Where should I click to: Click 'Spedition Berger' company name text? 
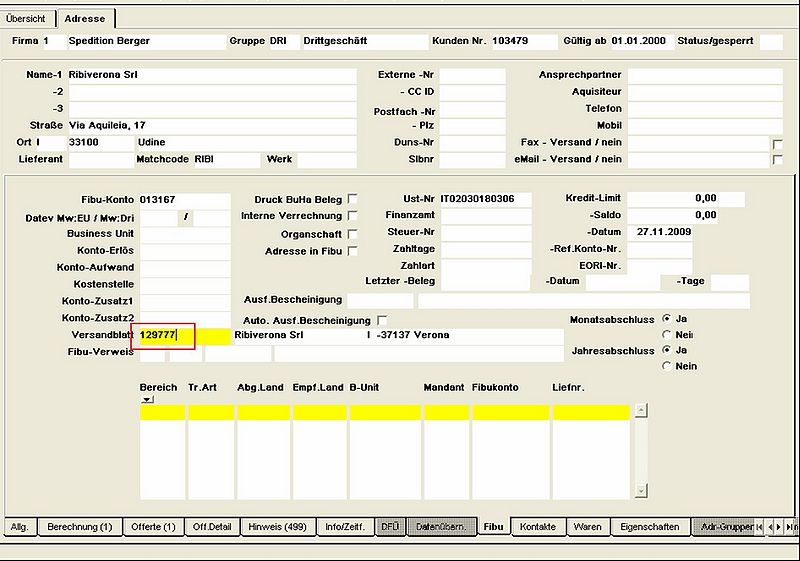109,41
